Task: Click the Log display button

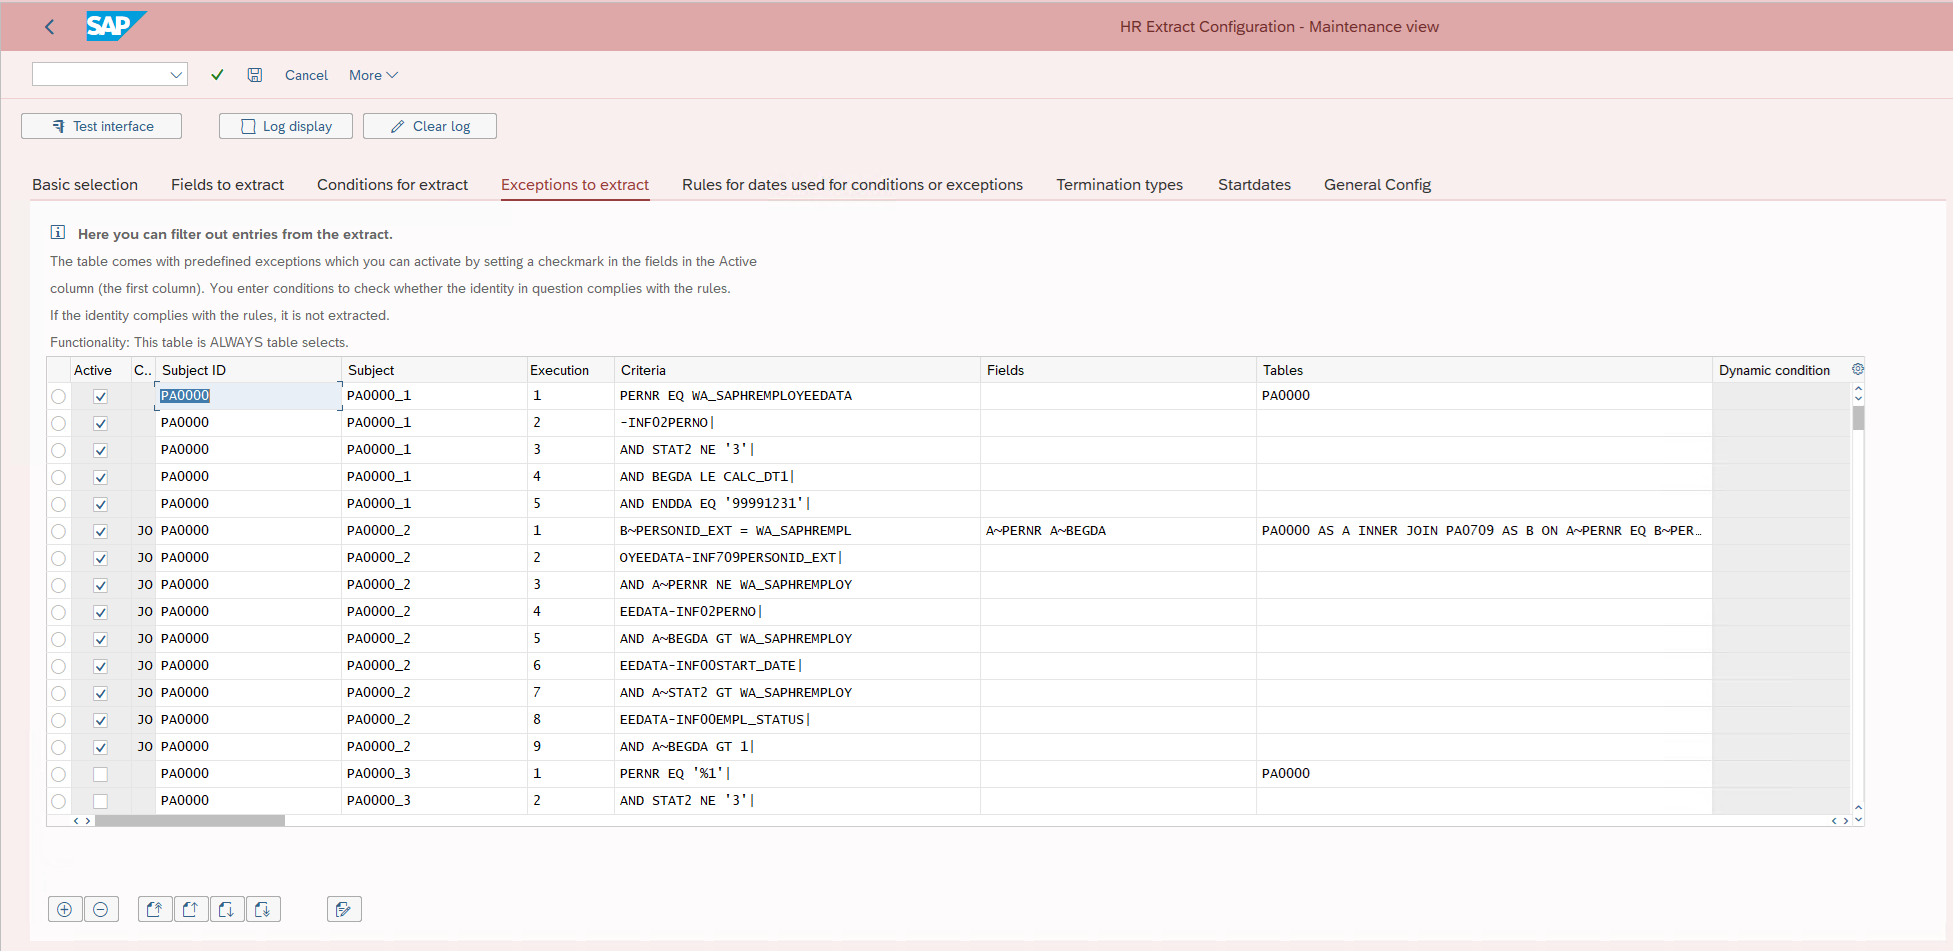Action: (x=286, y=126)
